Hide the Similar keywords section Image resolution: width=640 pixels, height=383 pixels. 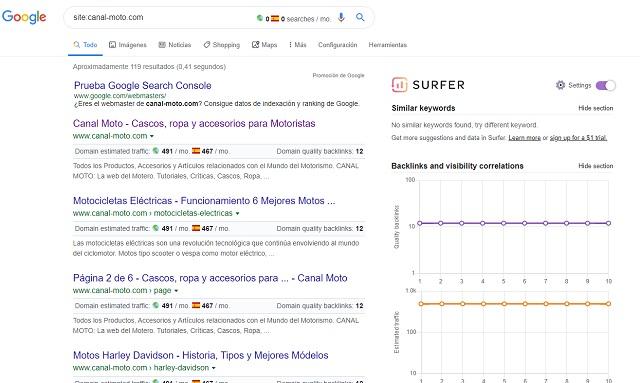click(x=596, y=108)
